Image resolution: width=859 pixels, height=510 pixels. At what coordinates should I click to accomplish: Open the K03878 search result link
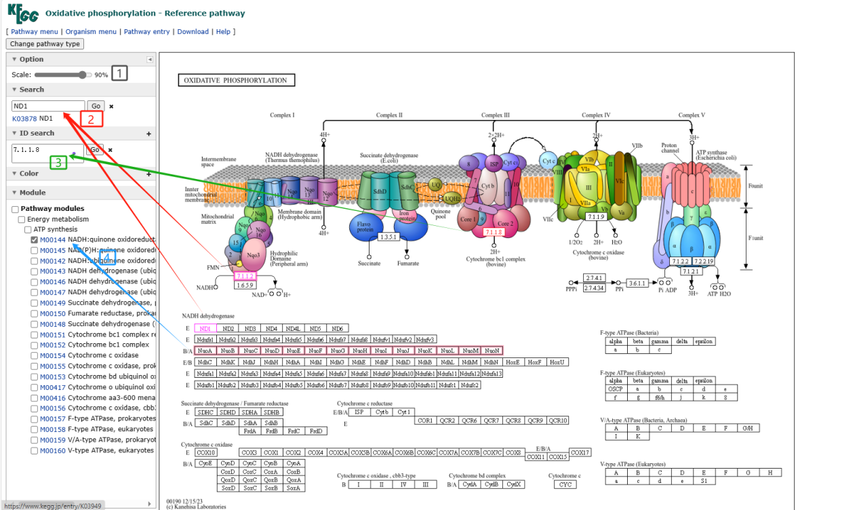pyautogui.click(x=25, y=118)
